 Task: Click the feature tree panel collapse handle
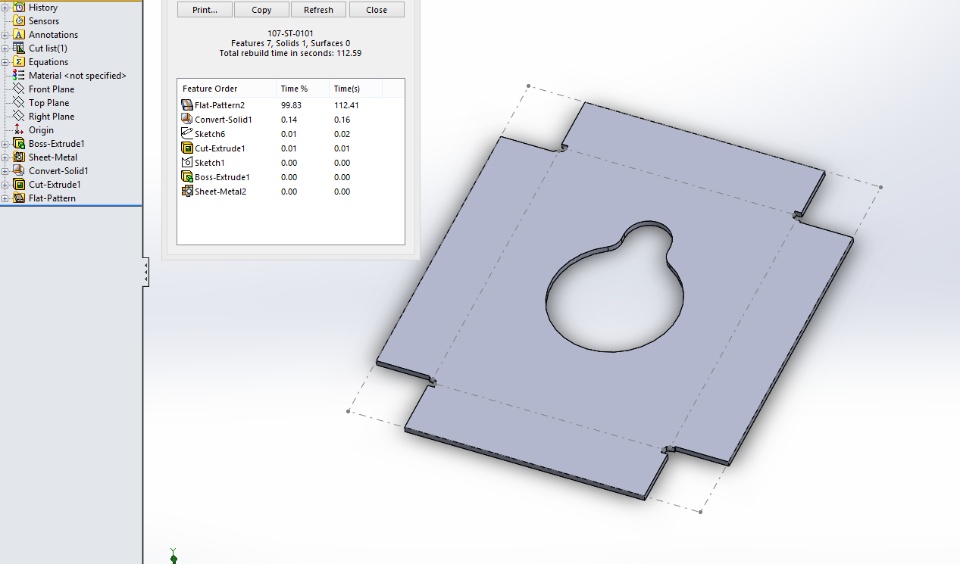click(x=146, y=271)
